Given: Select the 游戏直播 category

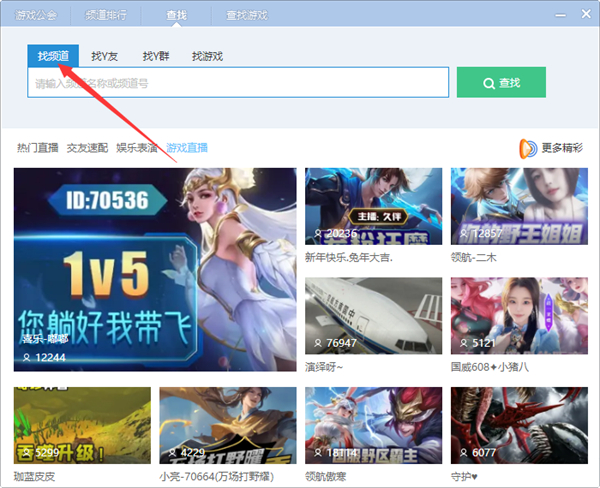Looking at the screenshot, I should (x=187, y=148).
